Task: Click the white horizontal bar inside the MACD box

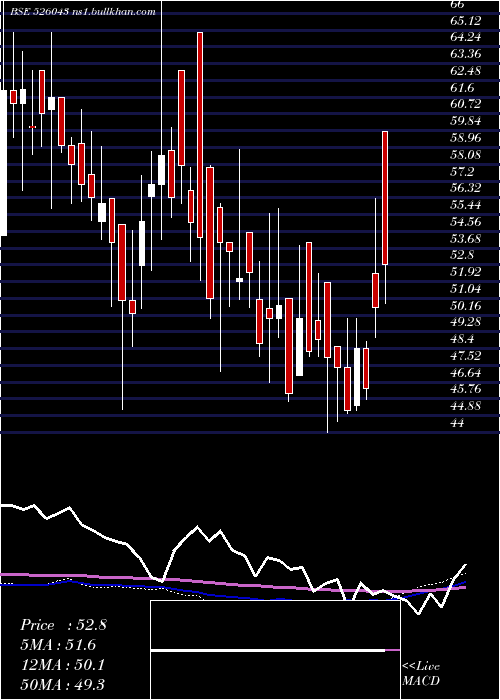Action: (x=268, y=650)
